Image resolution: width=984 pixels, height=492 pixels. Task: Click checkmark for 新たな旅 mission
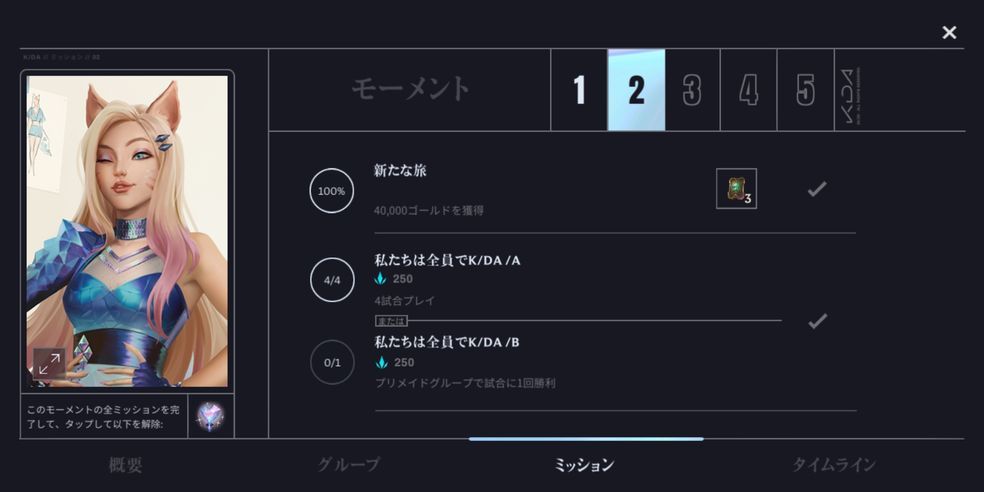[816, 189]
